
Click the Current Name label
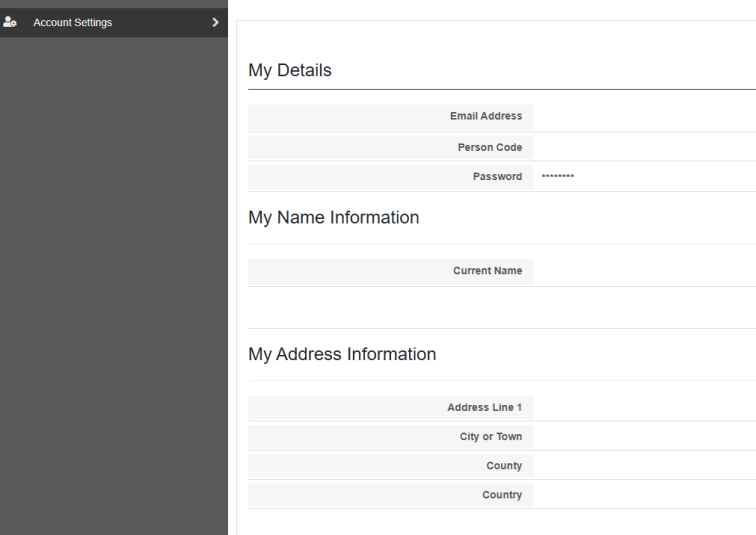tap(487, 271)
